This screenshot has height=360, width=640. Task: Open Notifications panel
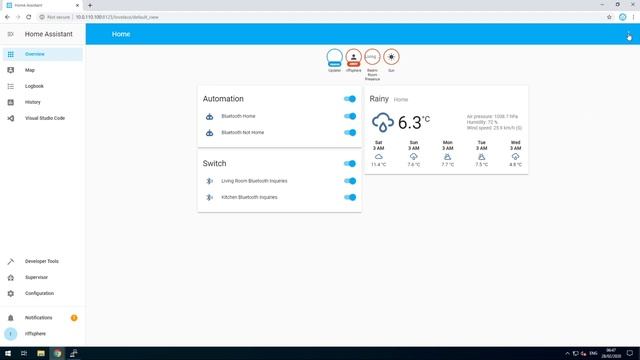pos(43,318)
